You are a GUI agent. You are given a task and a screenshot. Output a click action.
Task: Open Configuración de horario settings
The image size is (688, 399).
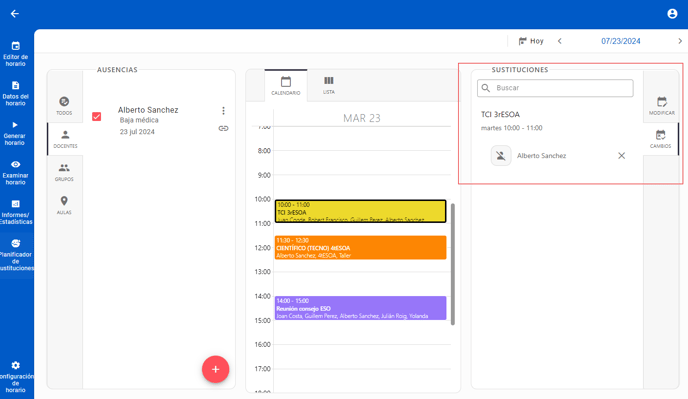(16, 377)
